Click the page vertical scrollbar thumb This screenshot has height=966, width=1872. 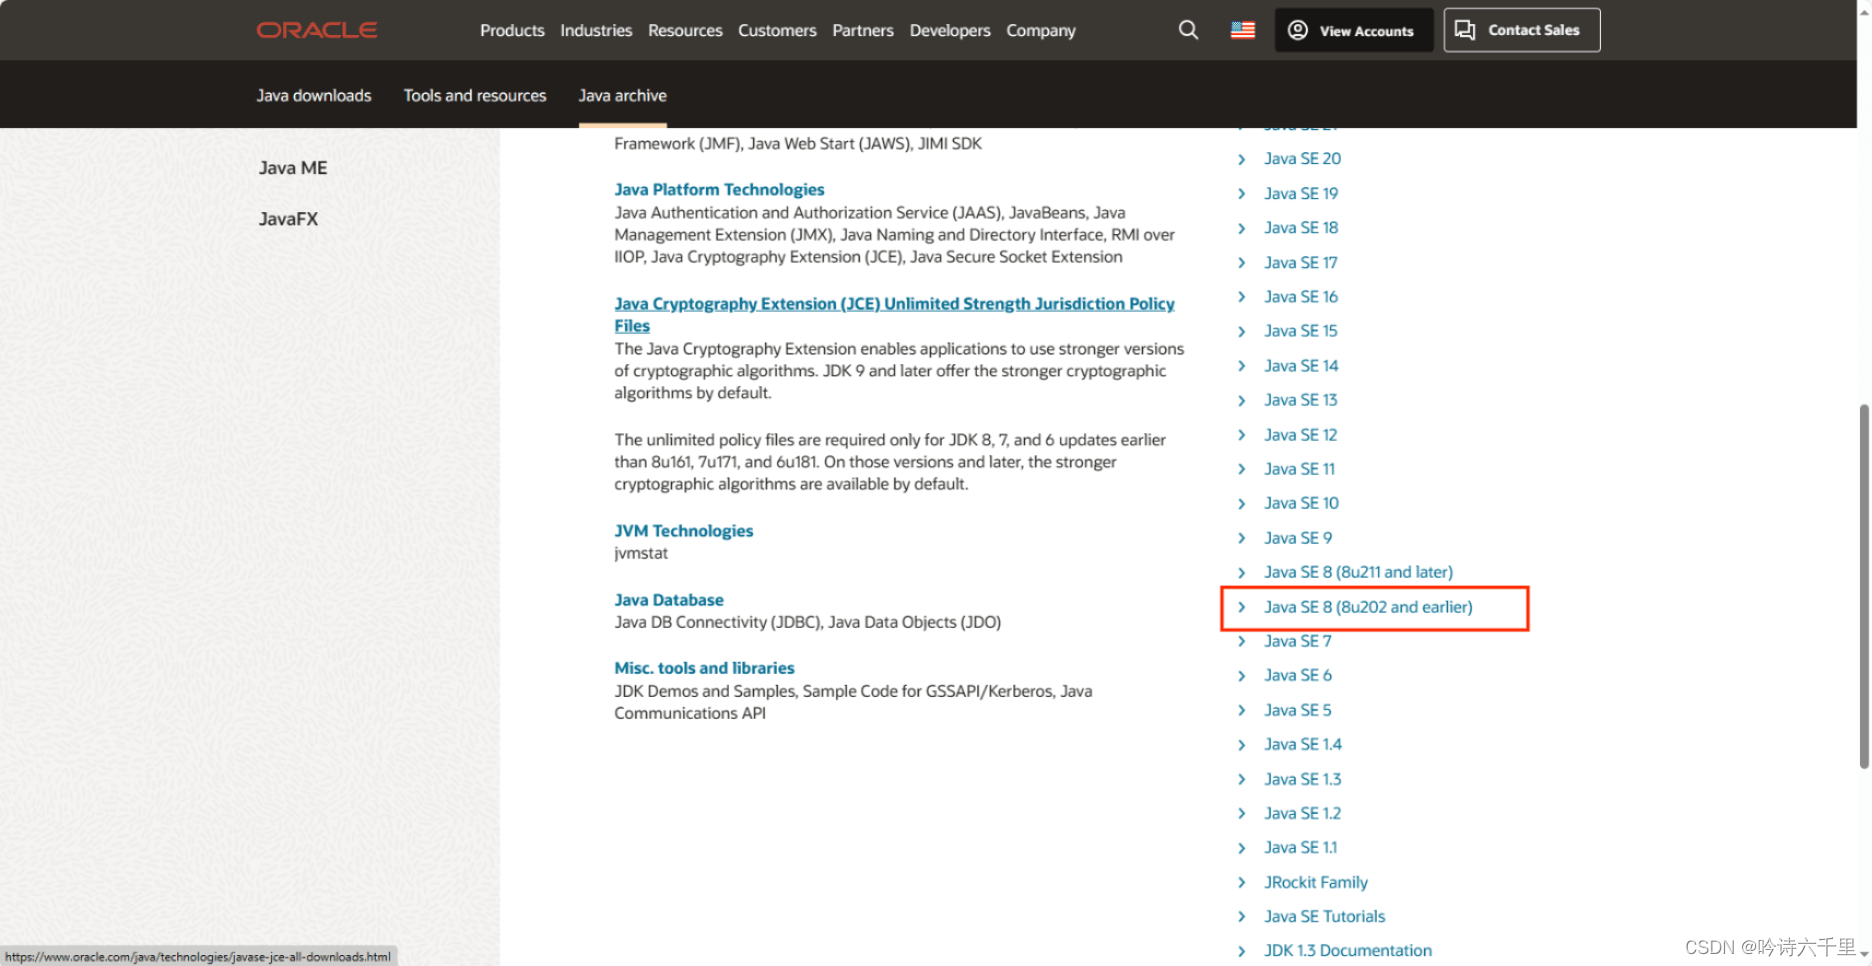tap(1864, 586)
